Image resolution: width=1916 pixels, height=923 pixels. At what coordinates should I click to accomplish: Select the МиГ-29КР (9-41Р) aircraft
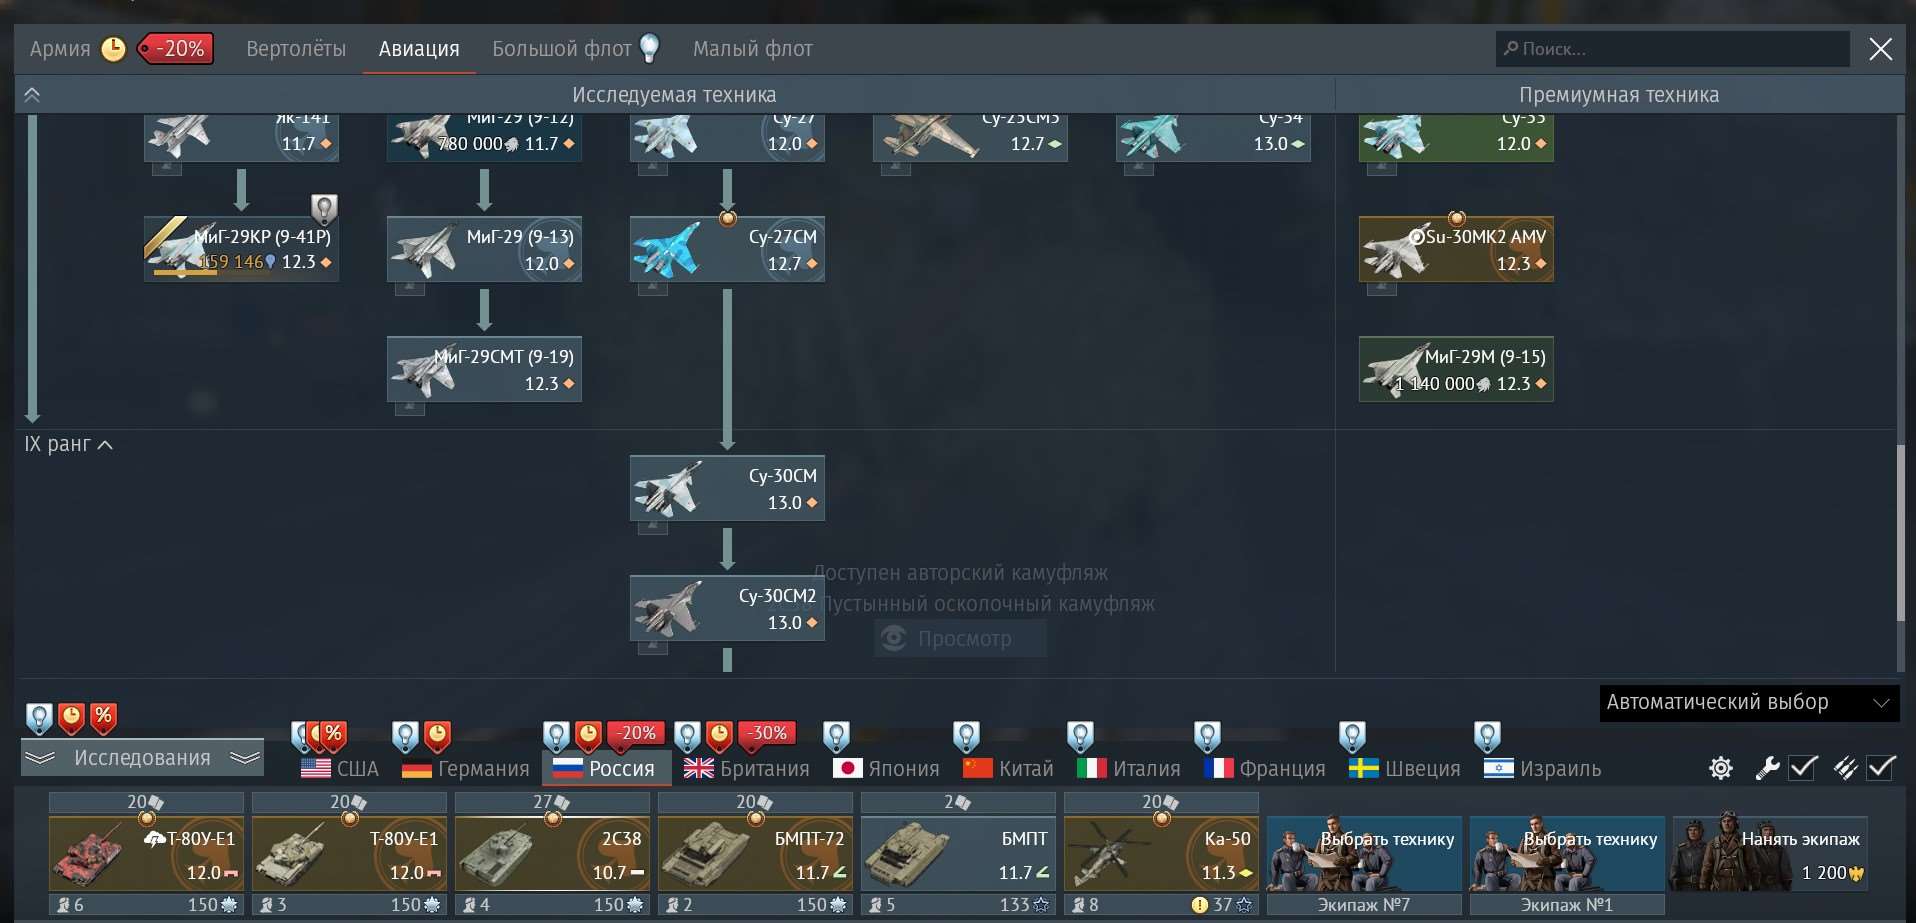[241, 249]
